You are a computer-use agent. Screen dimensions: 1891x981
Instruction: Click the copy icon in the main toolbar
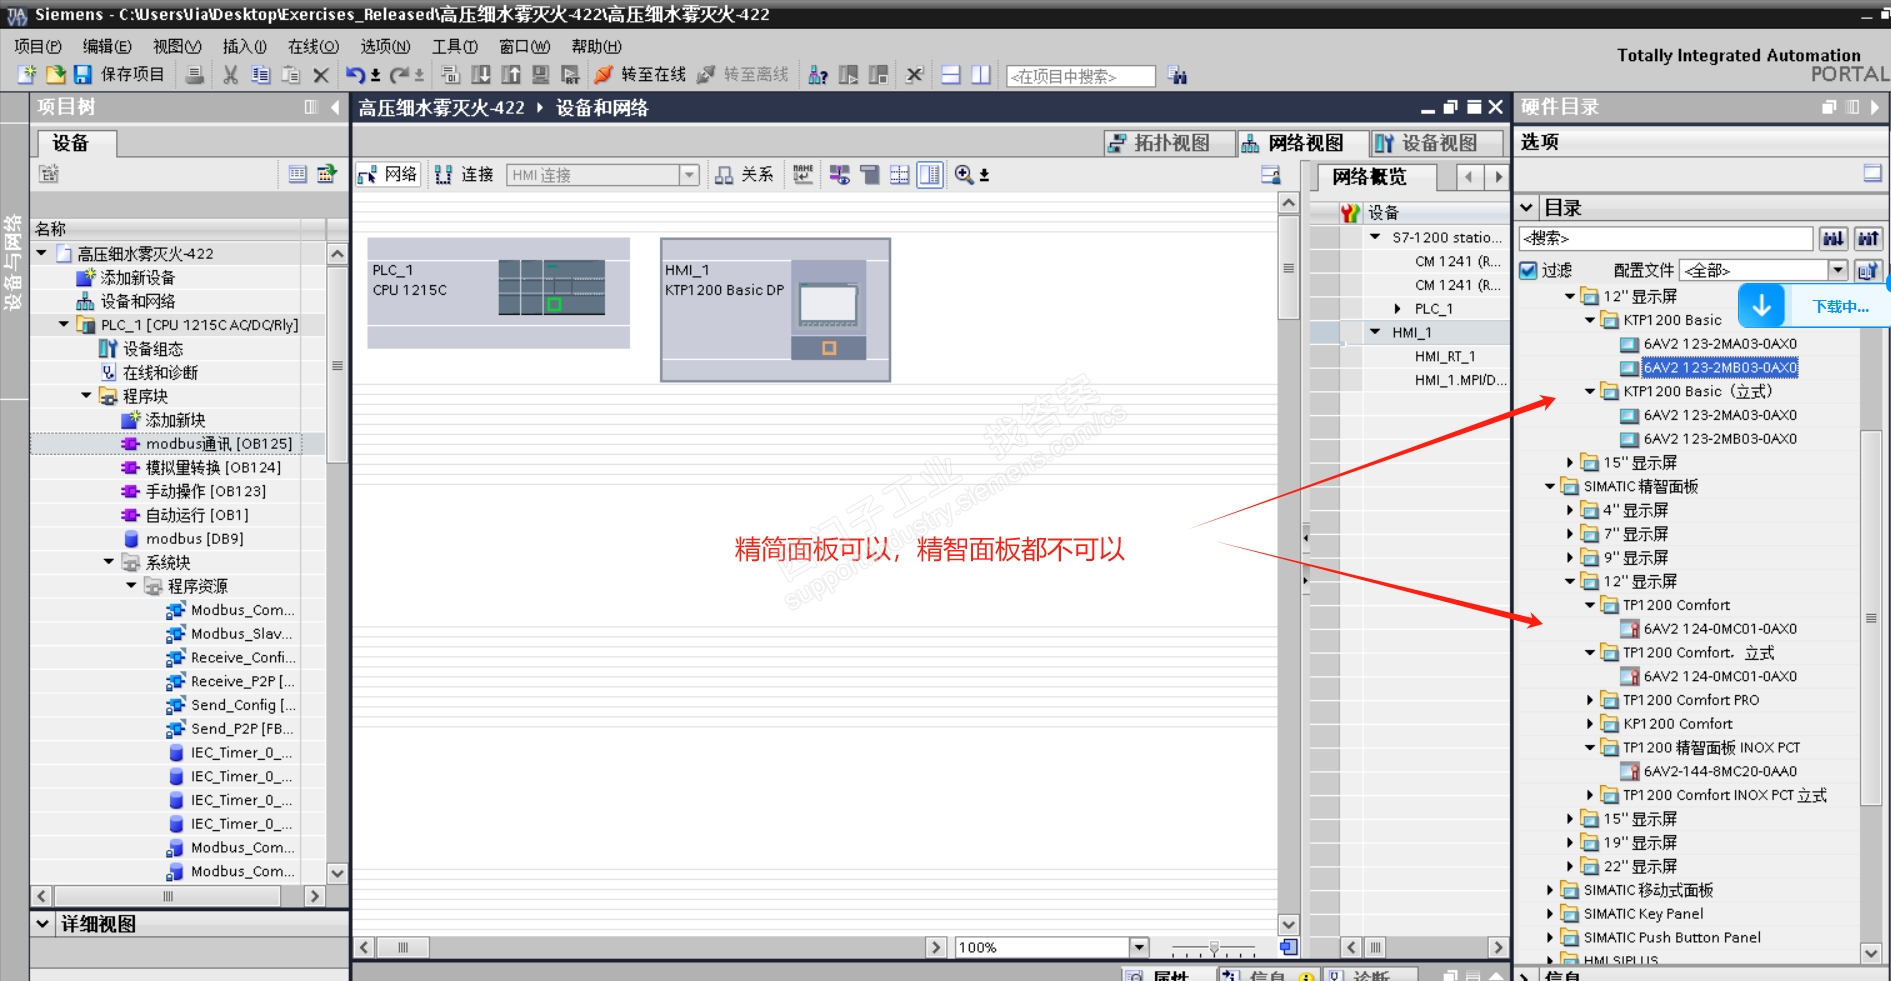coord(261,75)
